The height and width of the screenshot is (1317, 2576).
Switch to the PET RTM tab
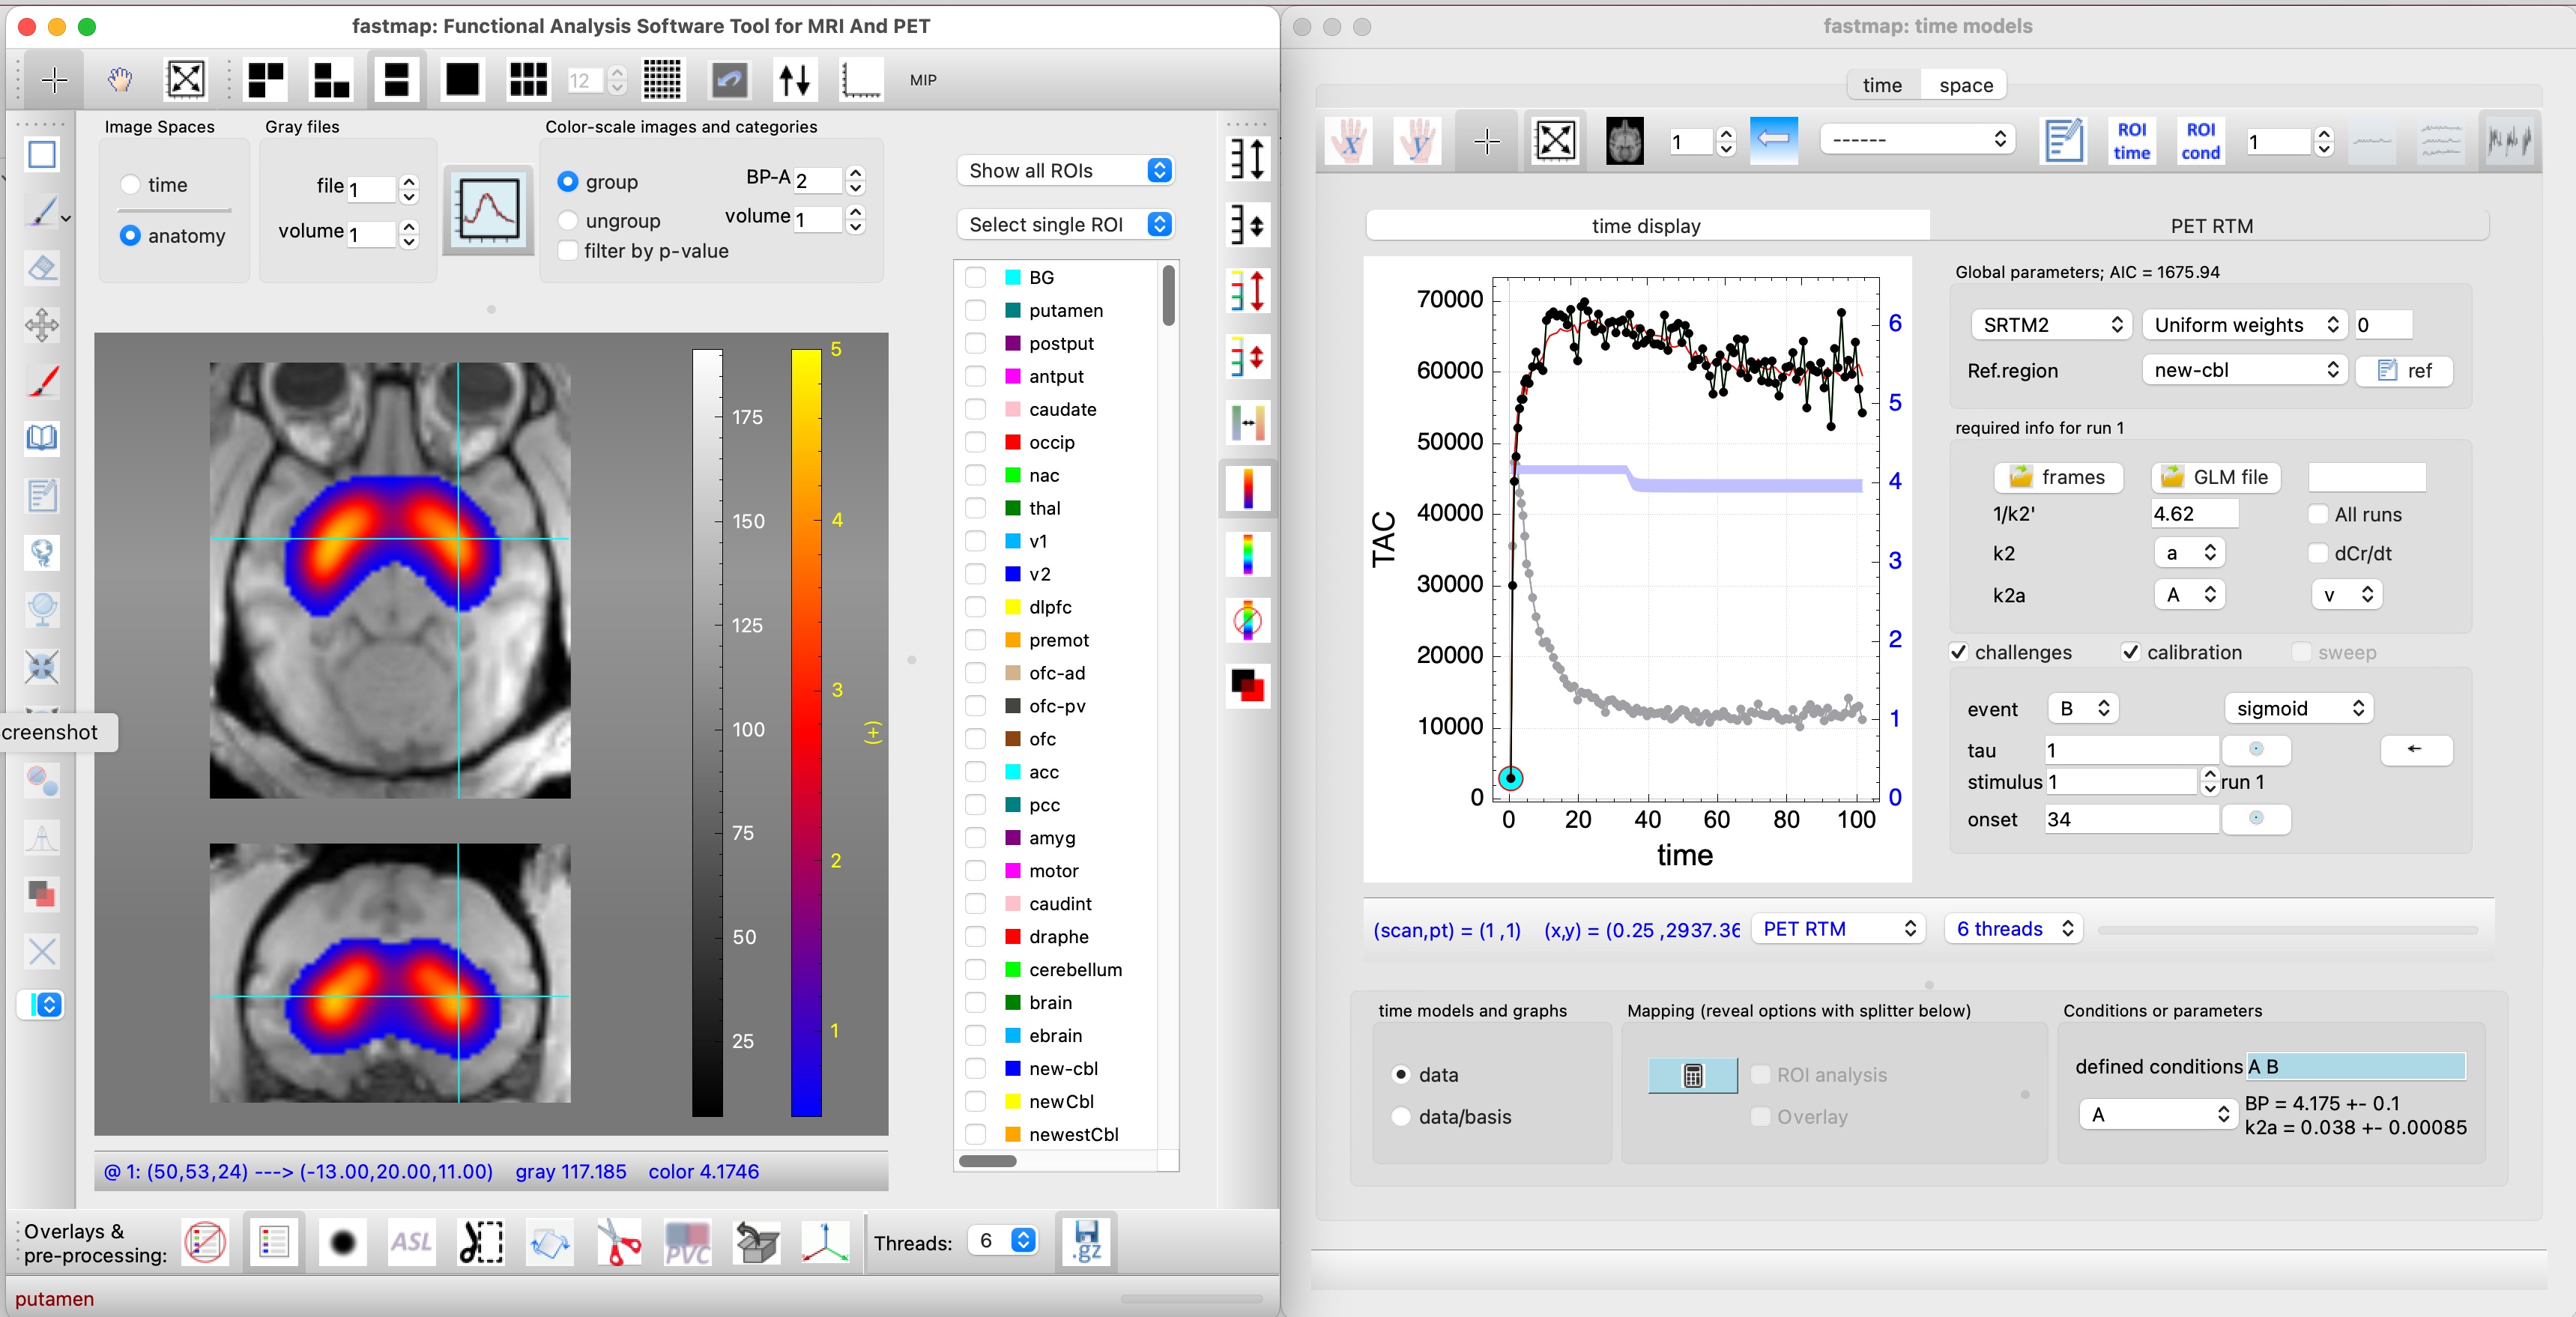pyautogui.click(x=2211, y=226)
